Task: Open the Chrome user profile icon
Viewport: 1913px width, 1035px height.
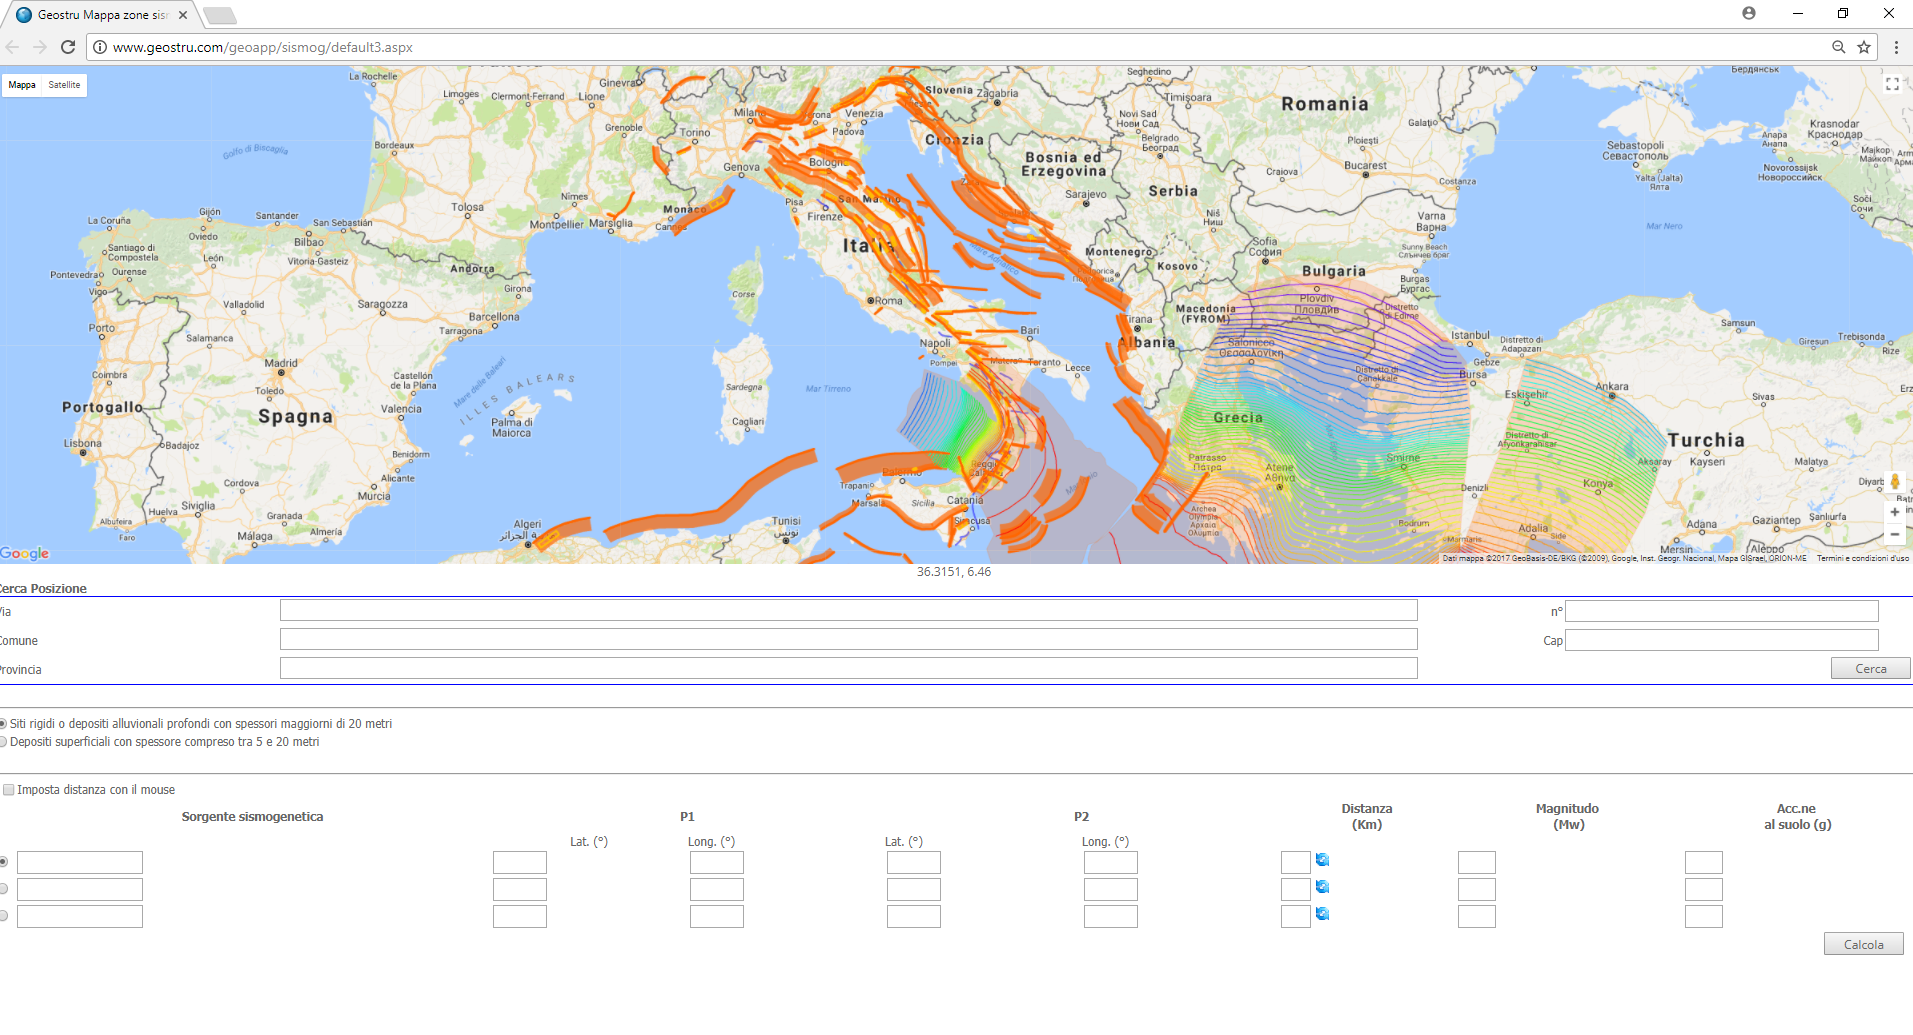Action: click(x=1749, y=13)
